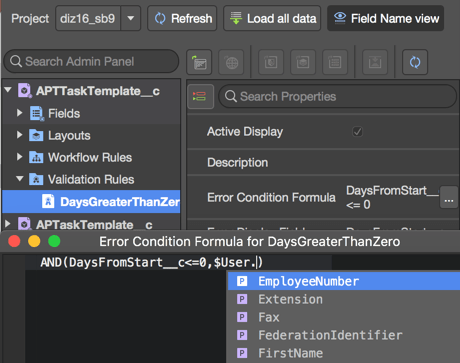The height and width of the screenshot is (363, 460).
Task: Click the P icon next to Extension
Action: click(242, 299)
